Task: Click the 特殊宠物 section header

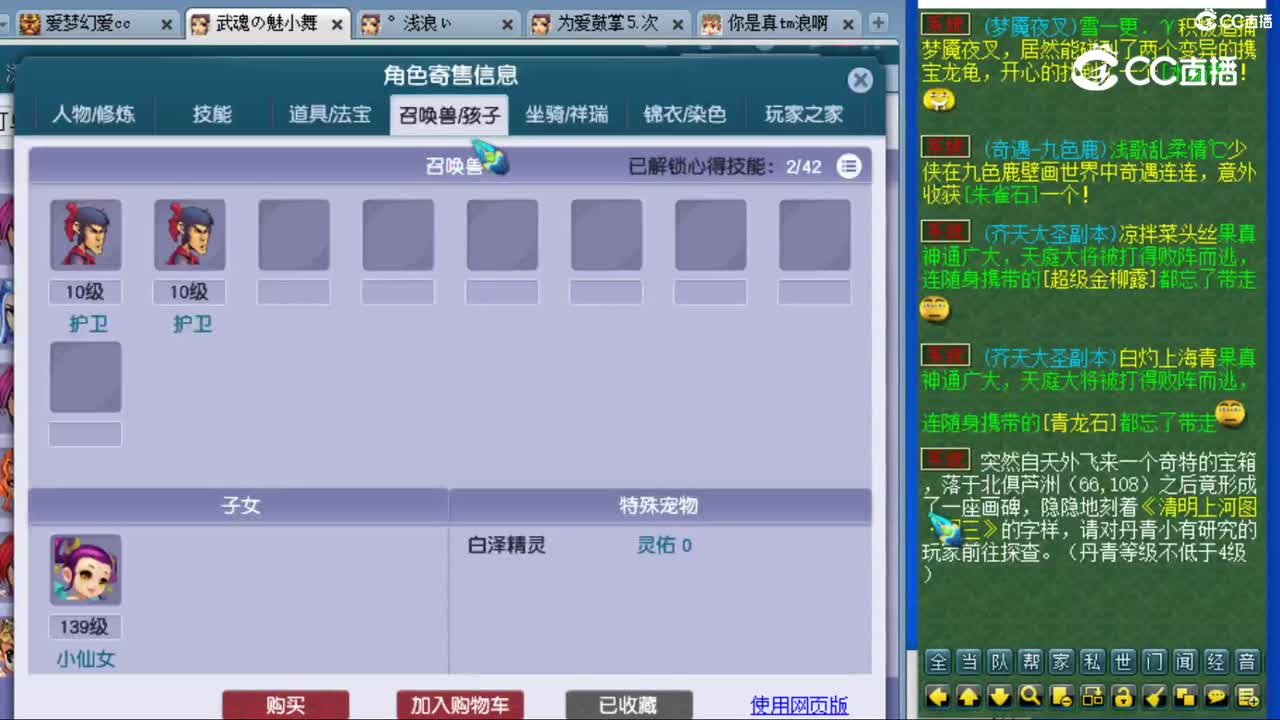Action: coord(659,506)
